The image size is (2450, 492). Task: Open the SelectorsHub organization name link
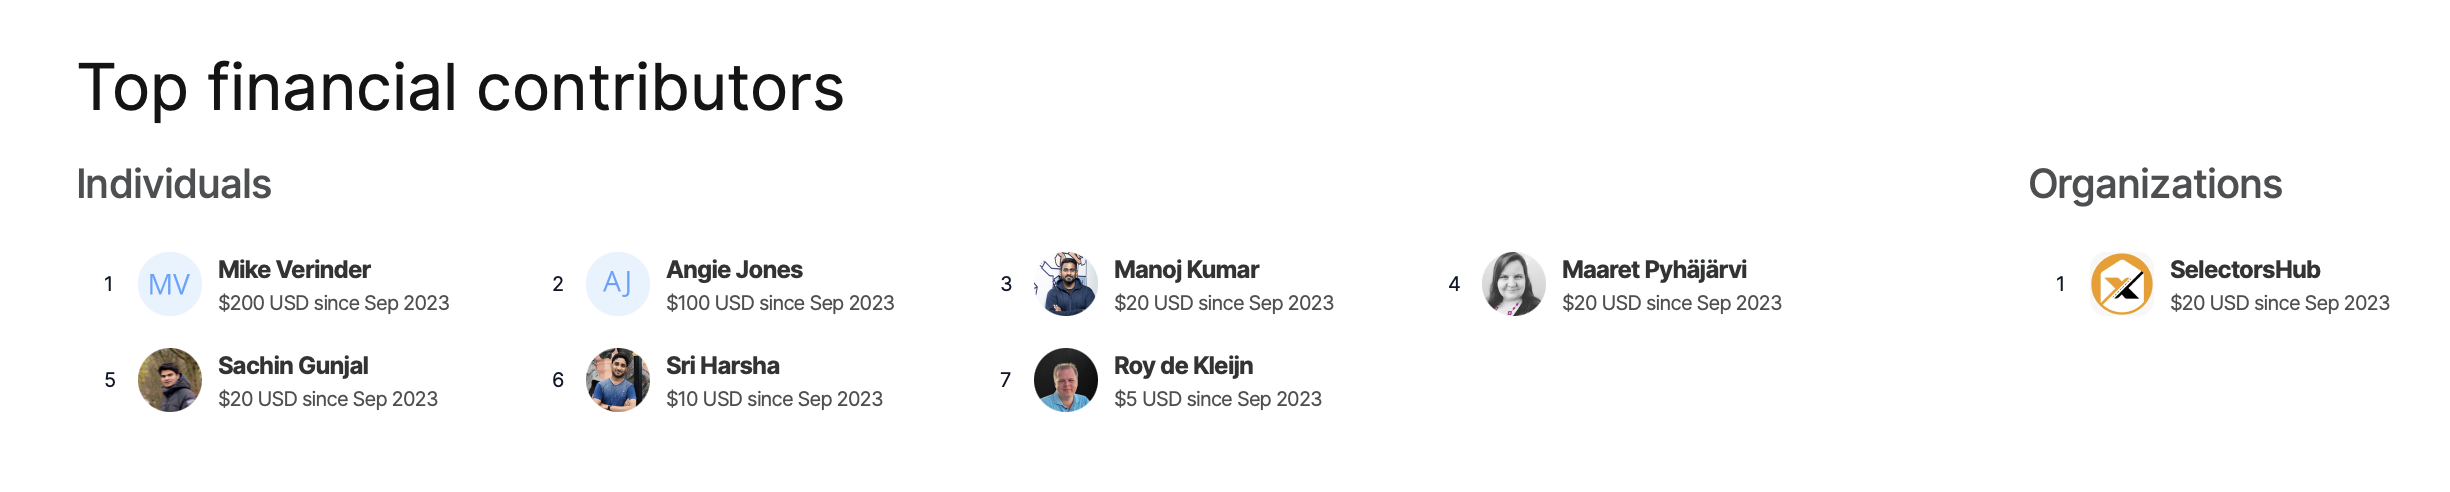tap(2244, 270)
